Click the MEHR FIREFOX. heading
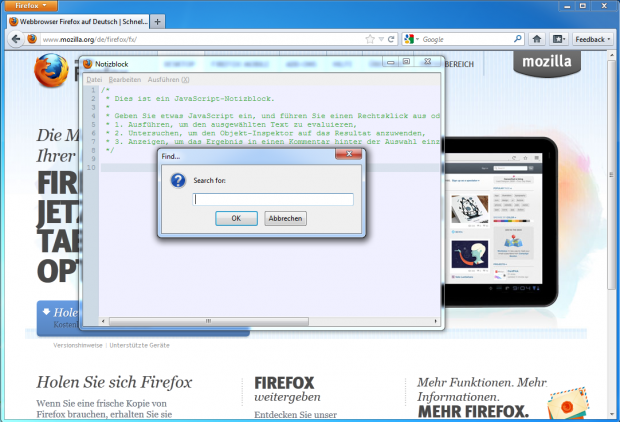Screen dimensions: 620x422 (473, 412)
